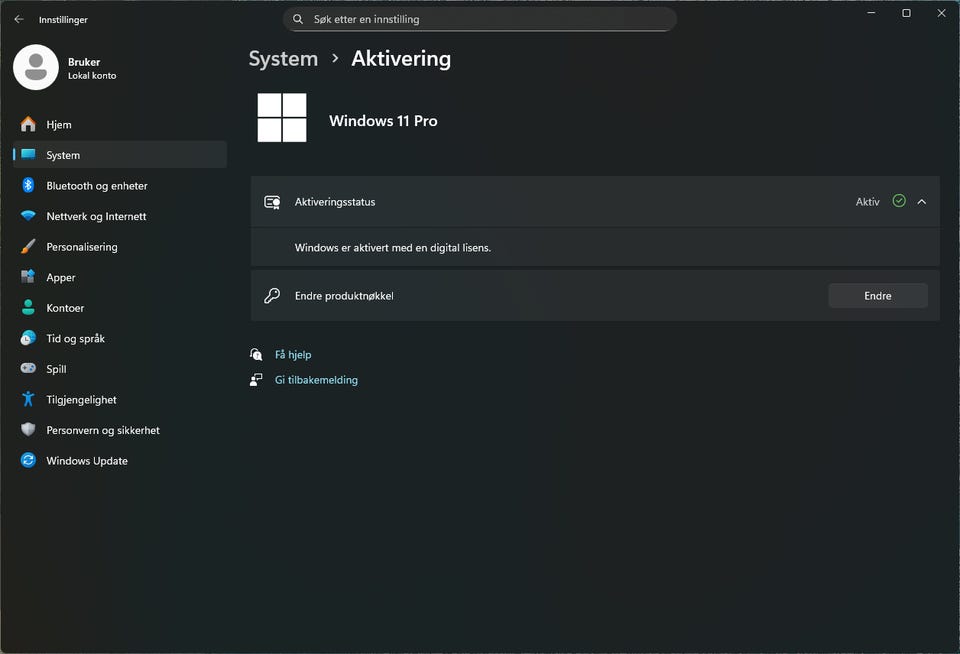Open the Apper settings page

120,277
